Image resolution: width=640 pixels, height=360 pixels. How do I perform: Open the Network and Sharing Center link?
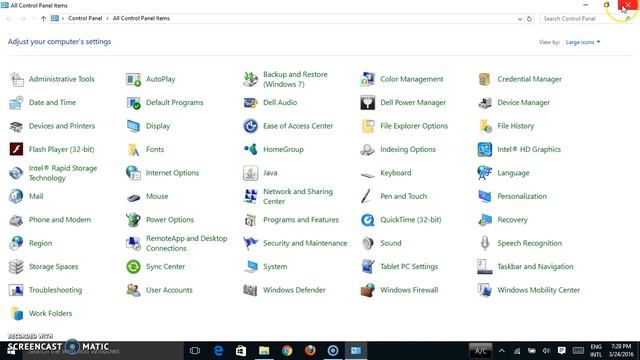[298, 196]
